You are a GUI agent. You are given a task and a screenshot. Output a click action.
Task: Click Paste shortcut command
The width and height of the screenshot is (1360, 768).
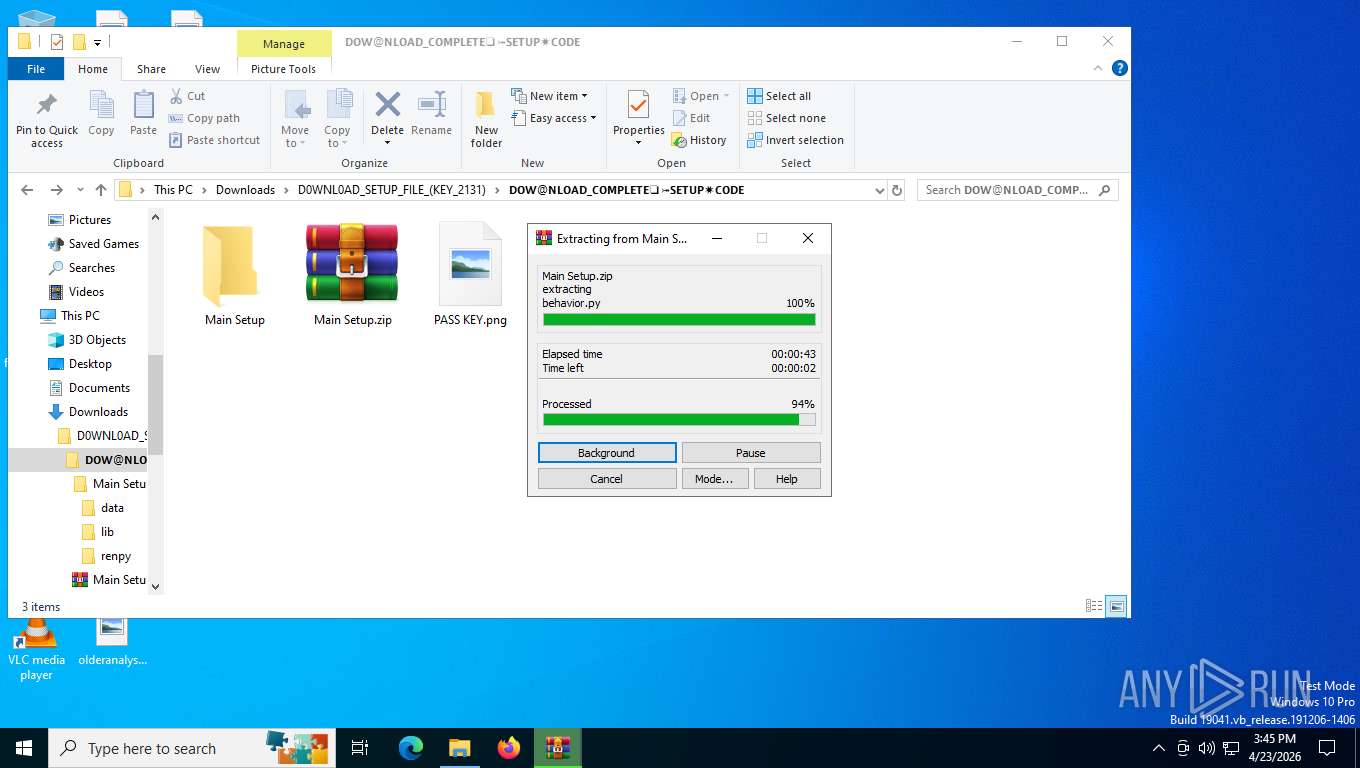(214, 140)
